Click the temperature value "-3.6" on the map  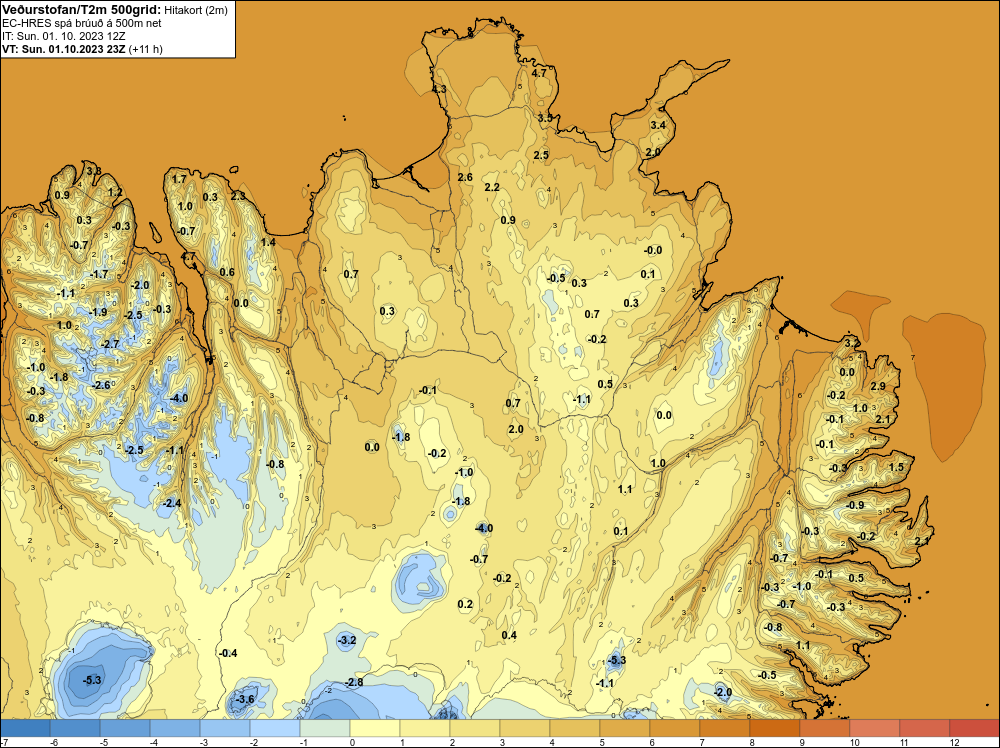point(245,700)
